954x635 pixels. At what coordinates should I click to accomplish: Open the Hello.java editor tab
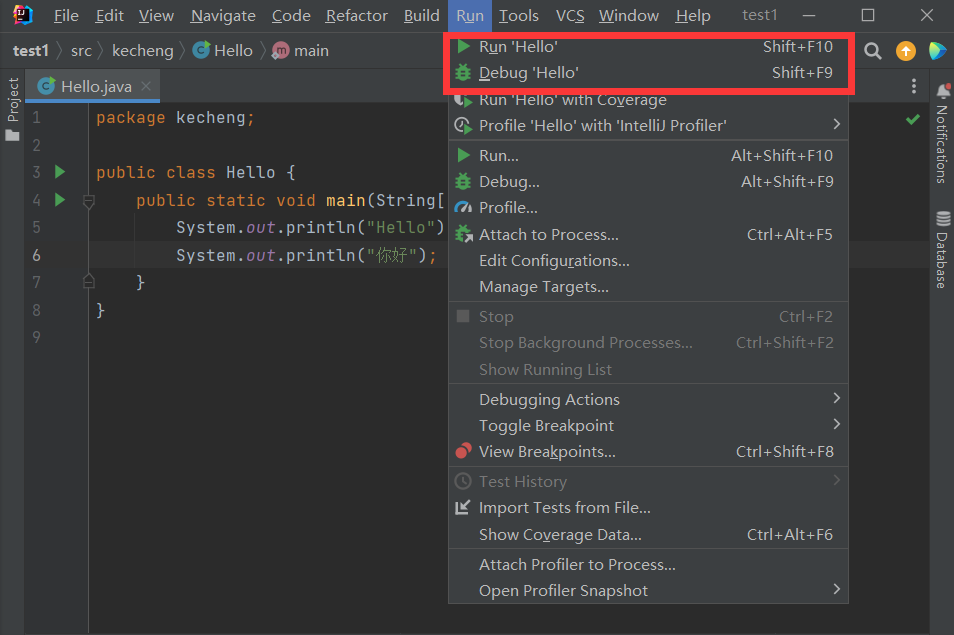coord(94,87)
